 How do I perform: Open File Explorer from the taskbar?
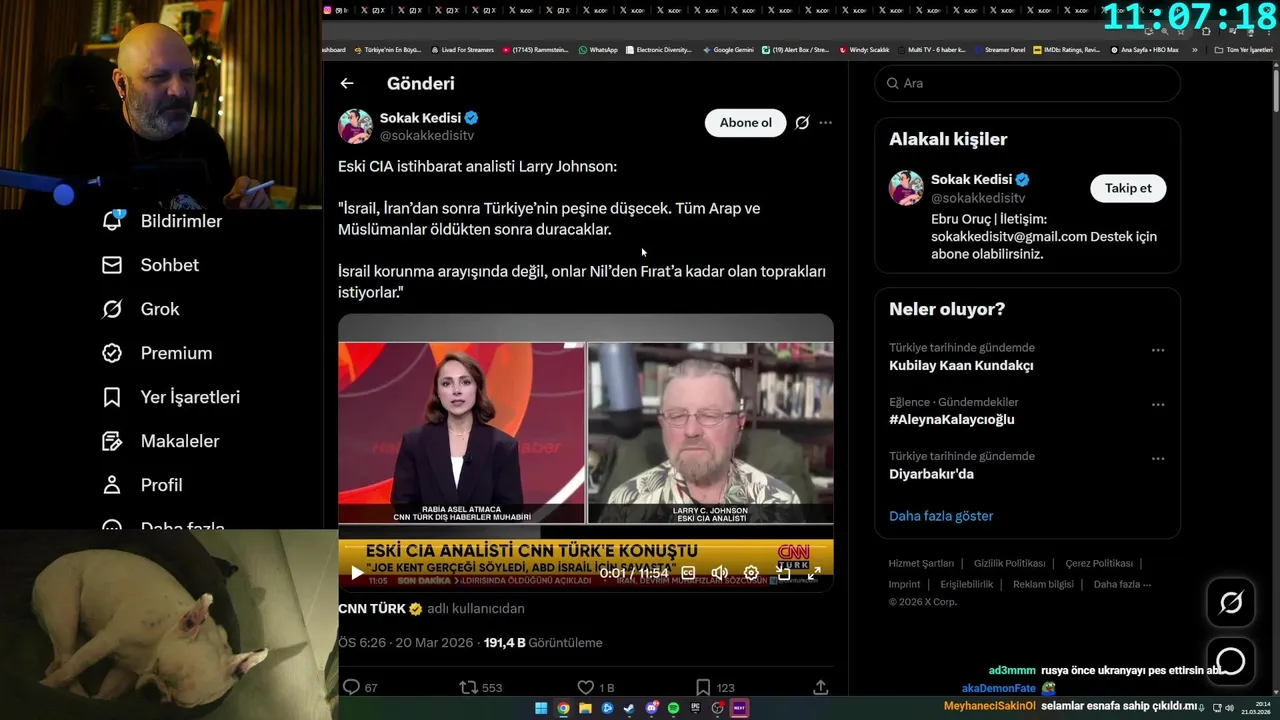585,708
